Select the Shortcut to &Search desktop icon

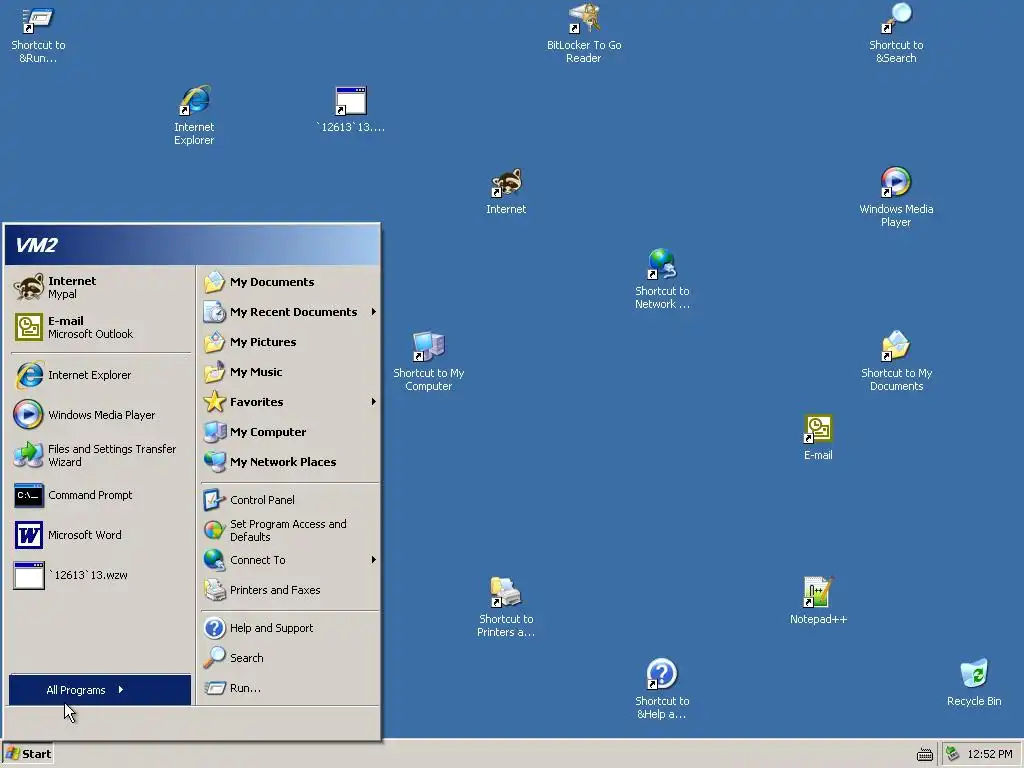coord(896,33)
